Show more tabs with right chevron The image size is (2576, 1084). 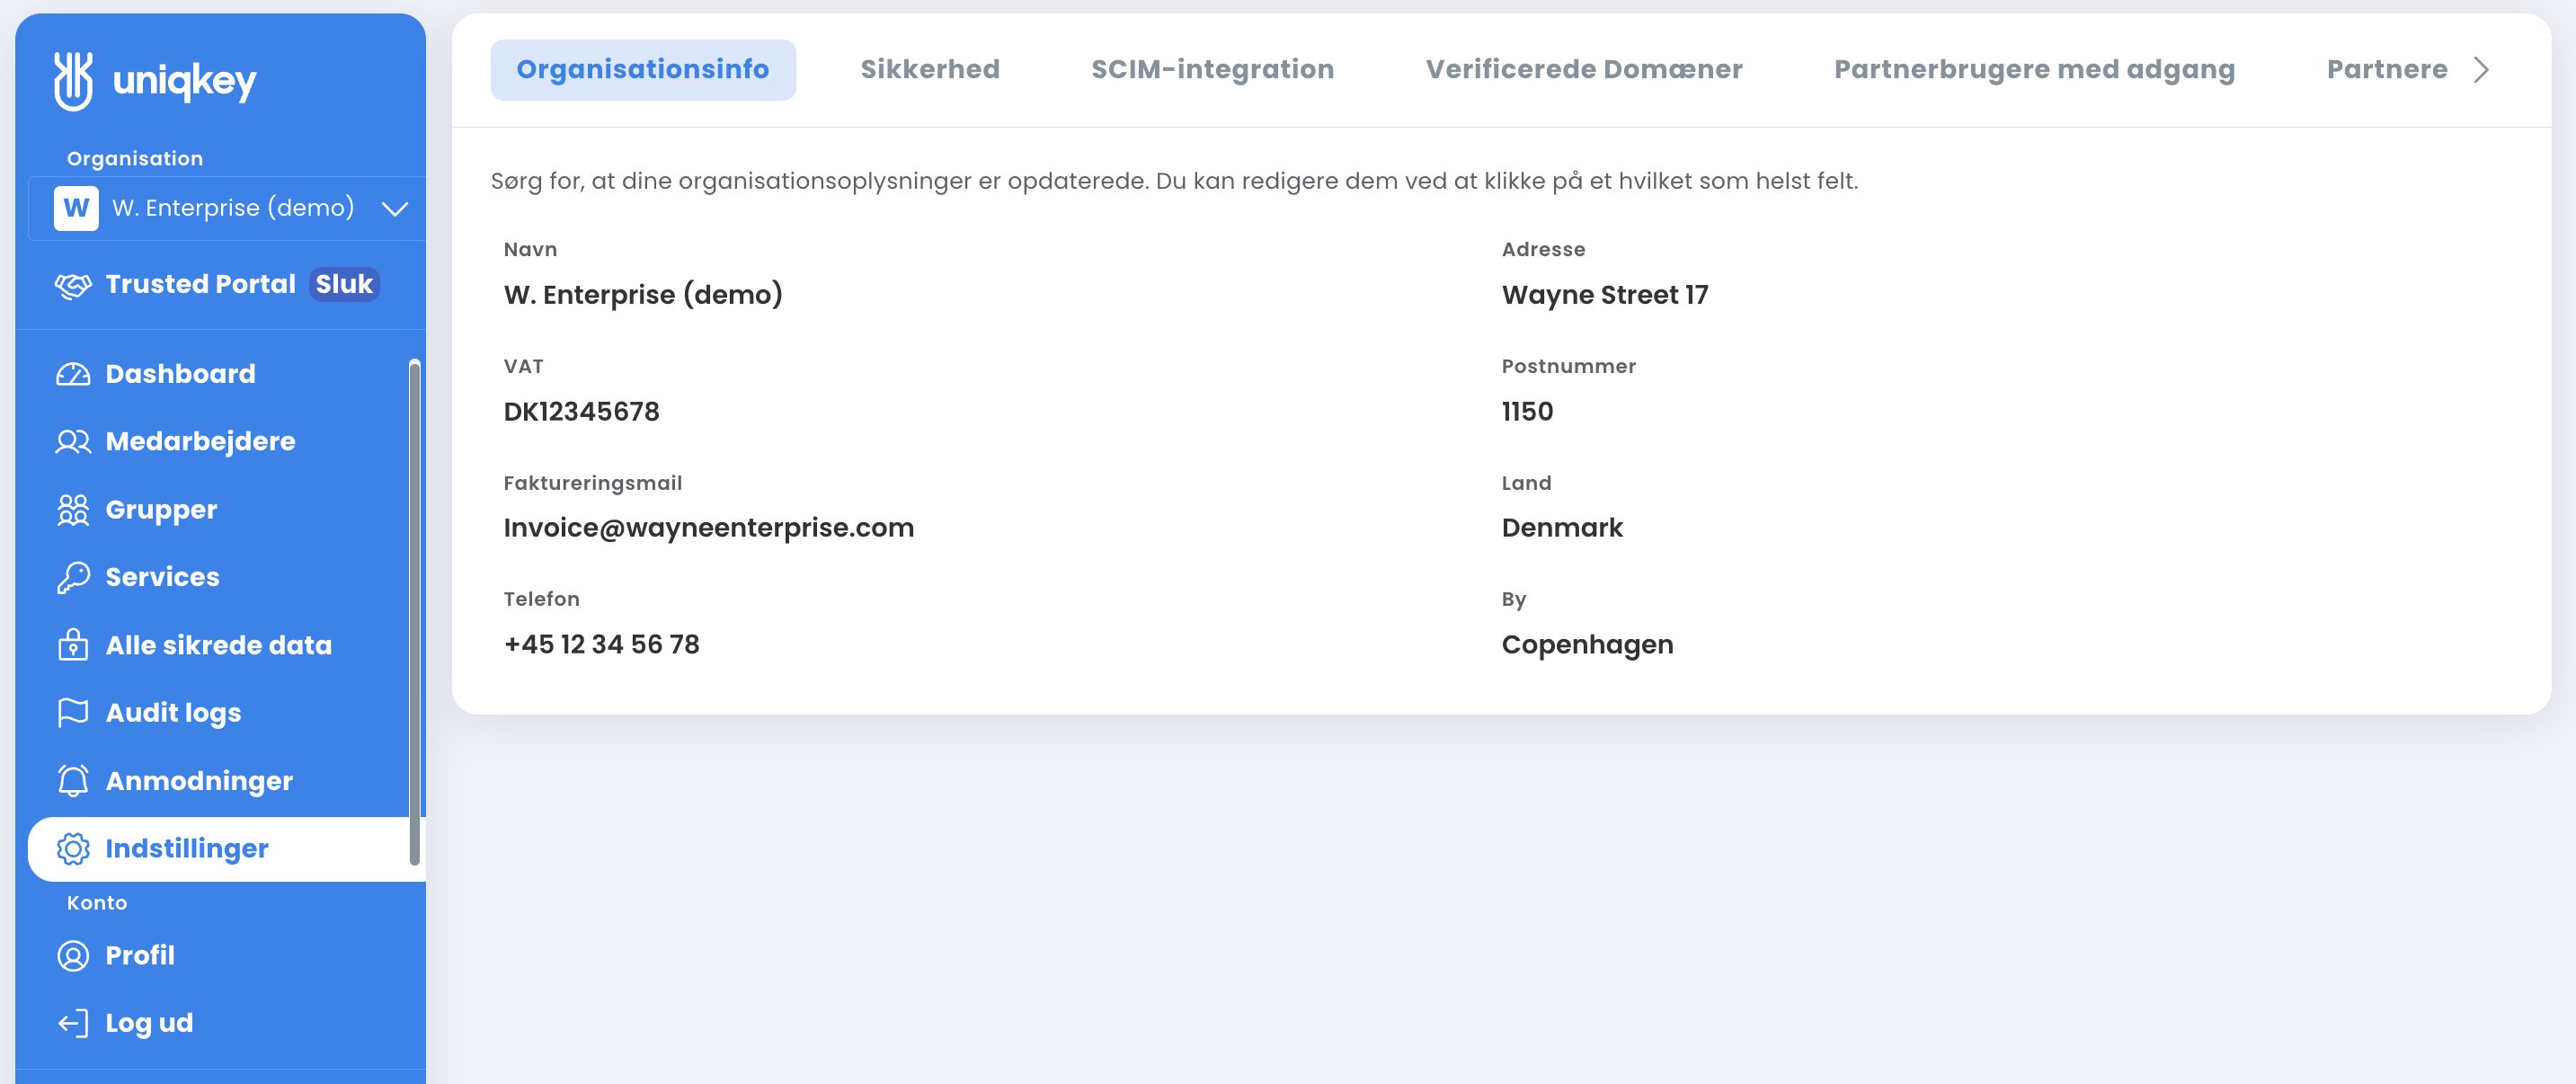[2481, 70]
